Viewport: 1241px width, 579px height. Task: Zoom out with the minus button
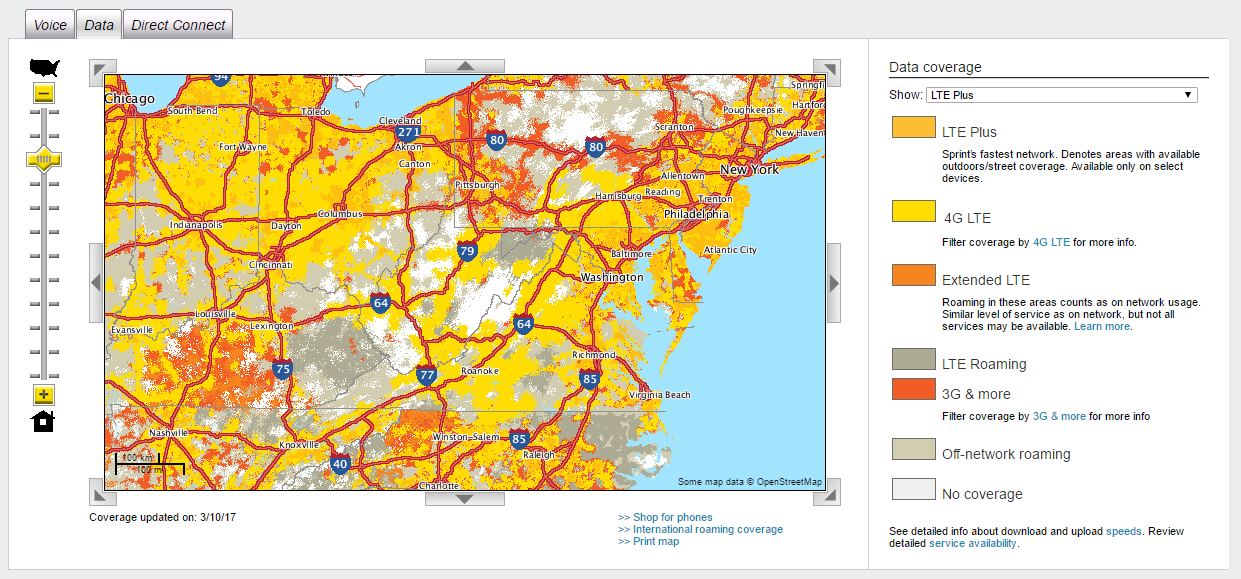pyautogui.click(x=44, y=94)
